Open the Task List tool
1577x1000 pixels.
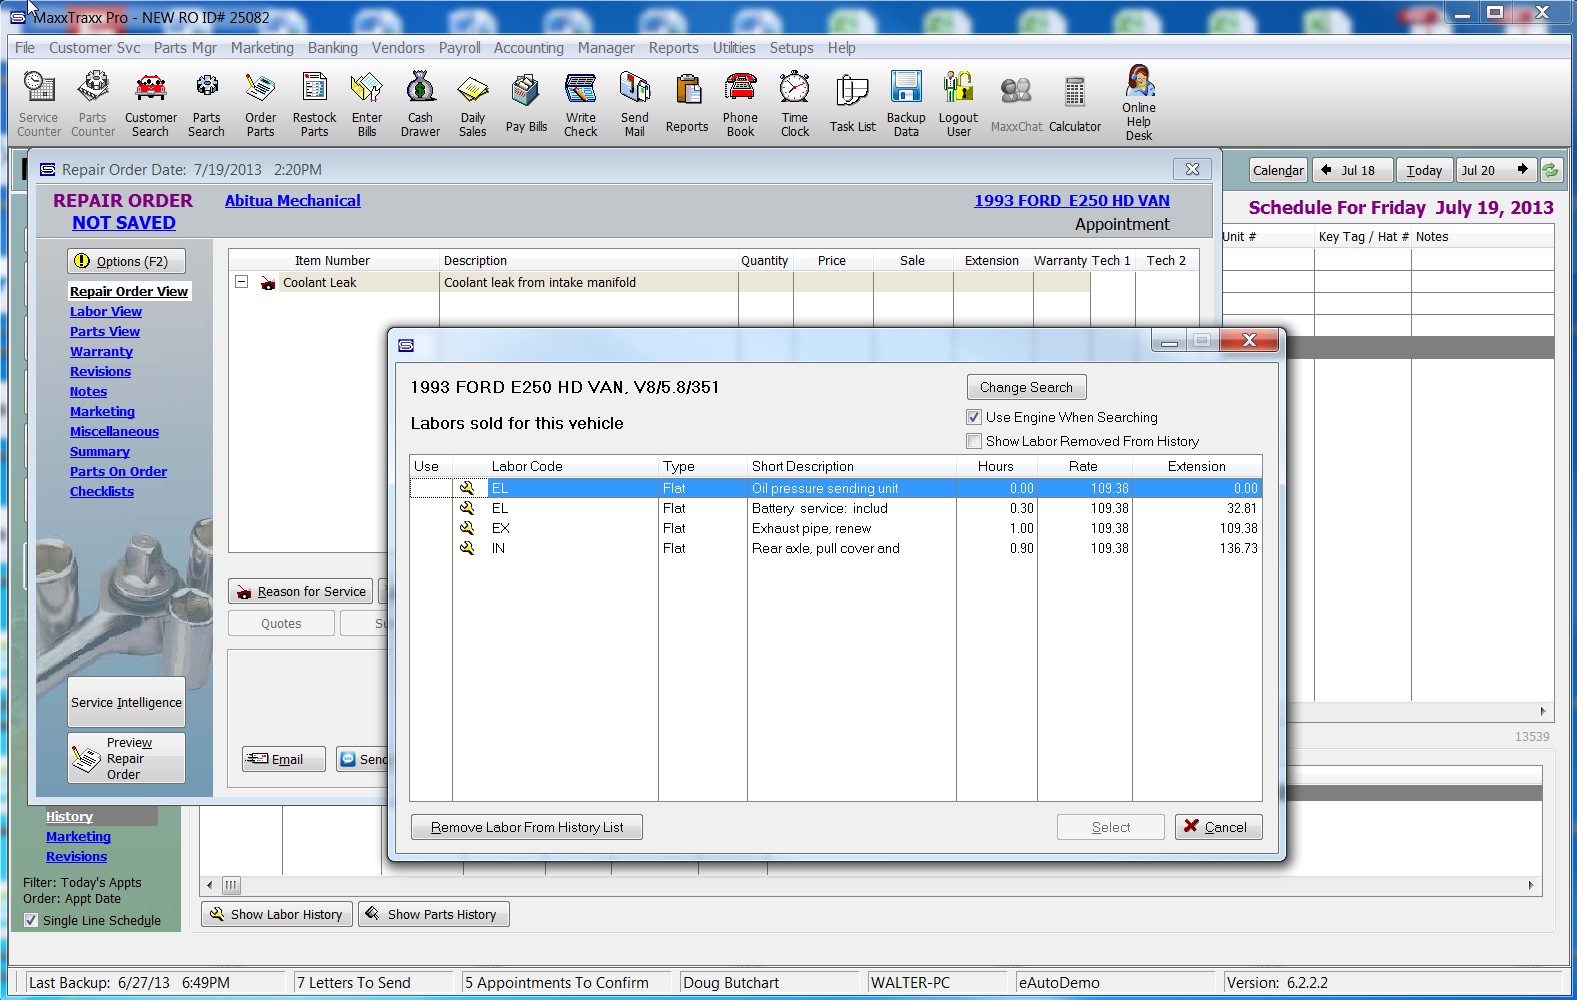852,103
